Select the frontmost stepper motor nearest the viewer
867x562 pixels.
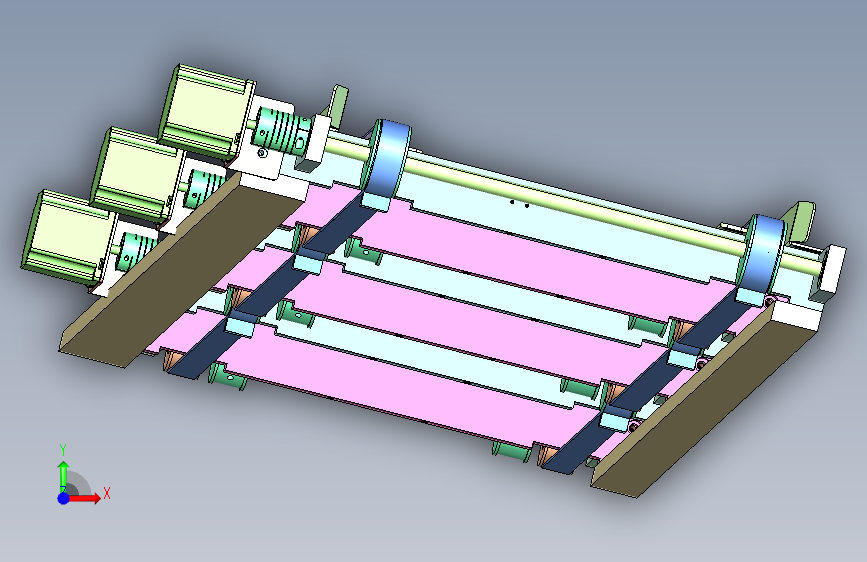pyautogui.click(x=69, y=238)
